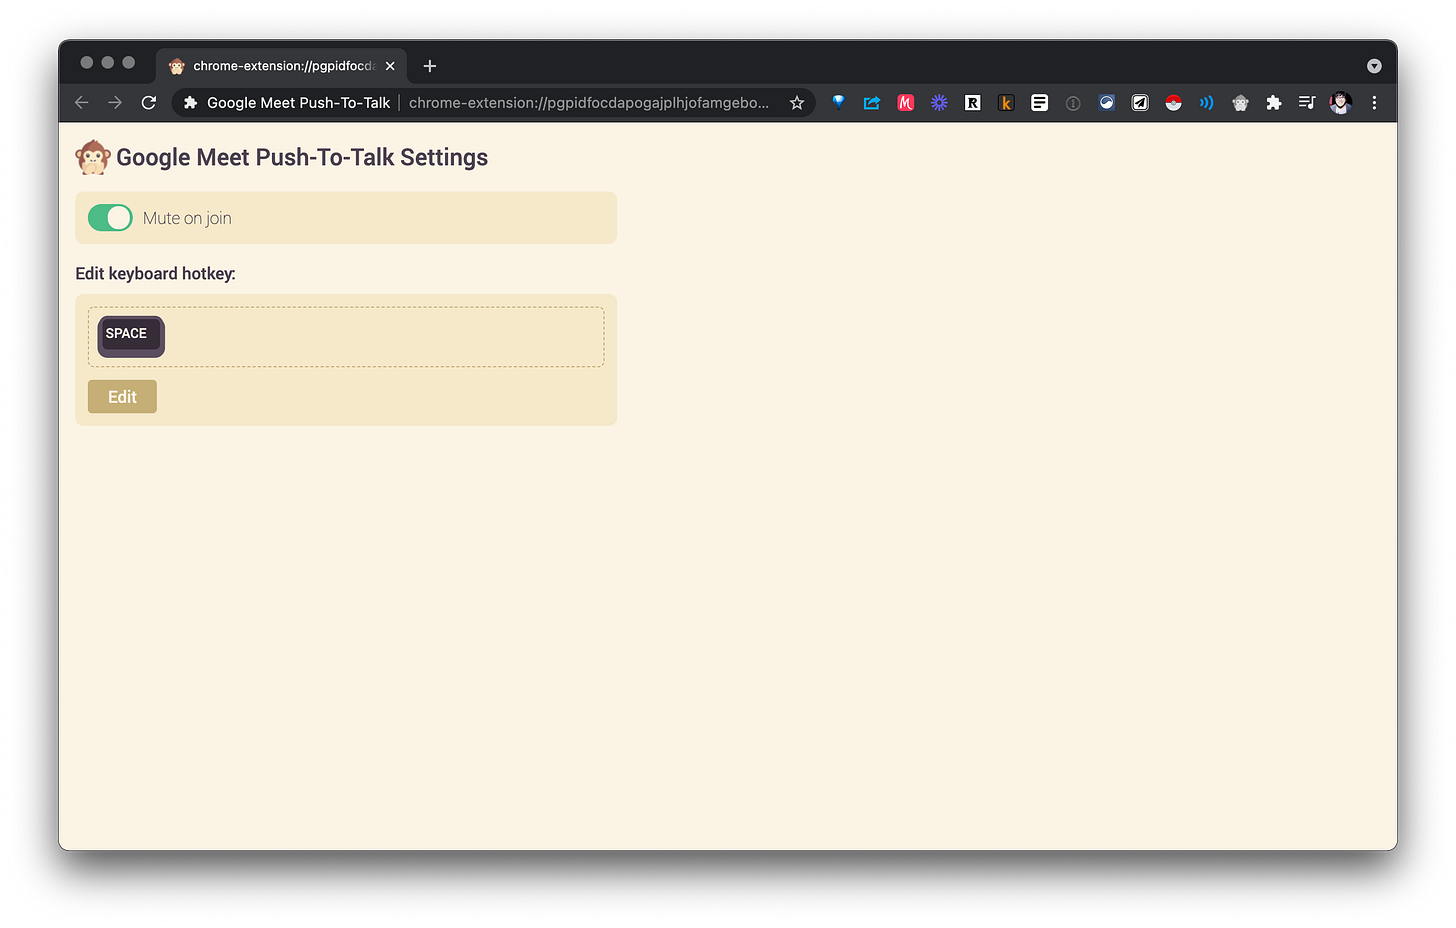The width and height of the screenshot is (1456, 928).
Task: Bookmark this page with the star icon
Action: 797,103
